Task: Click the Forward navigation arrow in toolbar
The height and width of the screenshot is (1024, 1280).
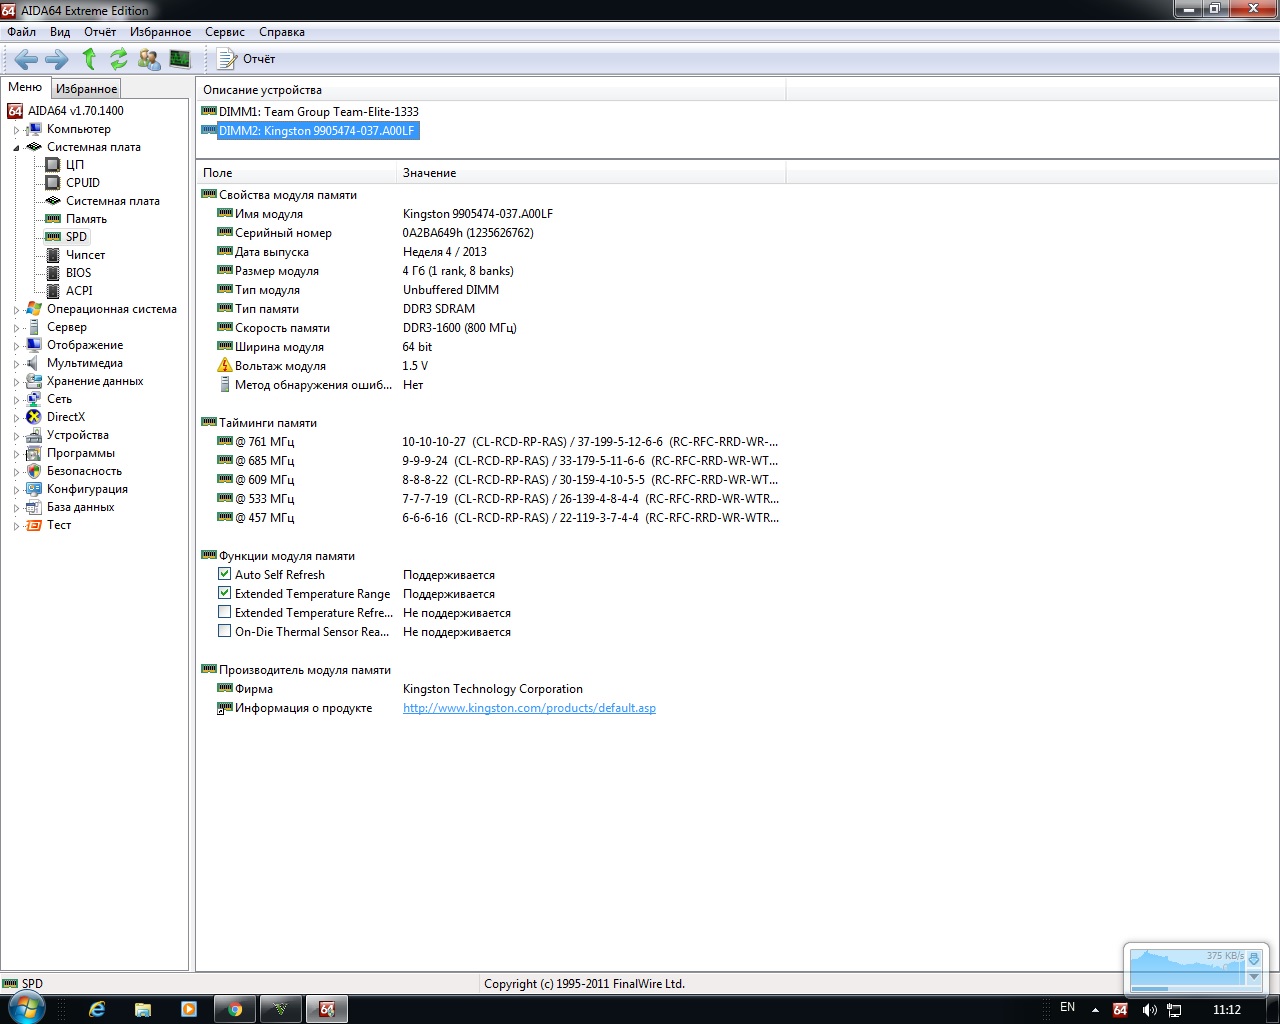Action: (x=57, y=59)
